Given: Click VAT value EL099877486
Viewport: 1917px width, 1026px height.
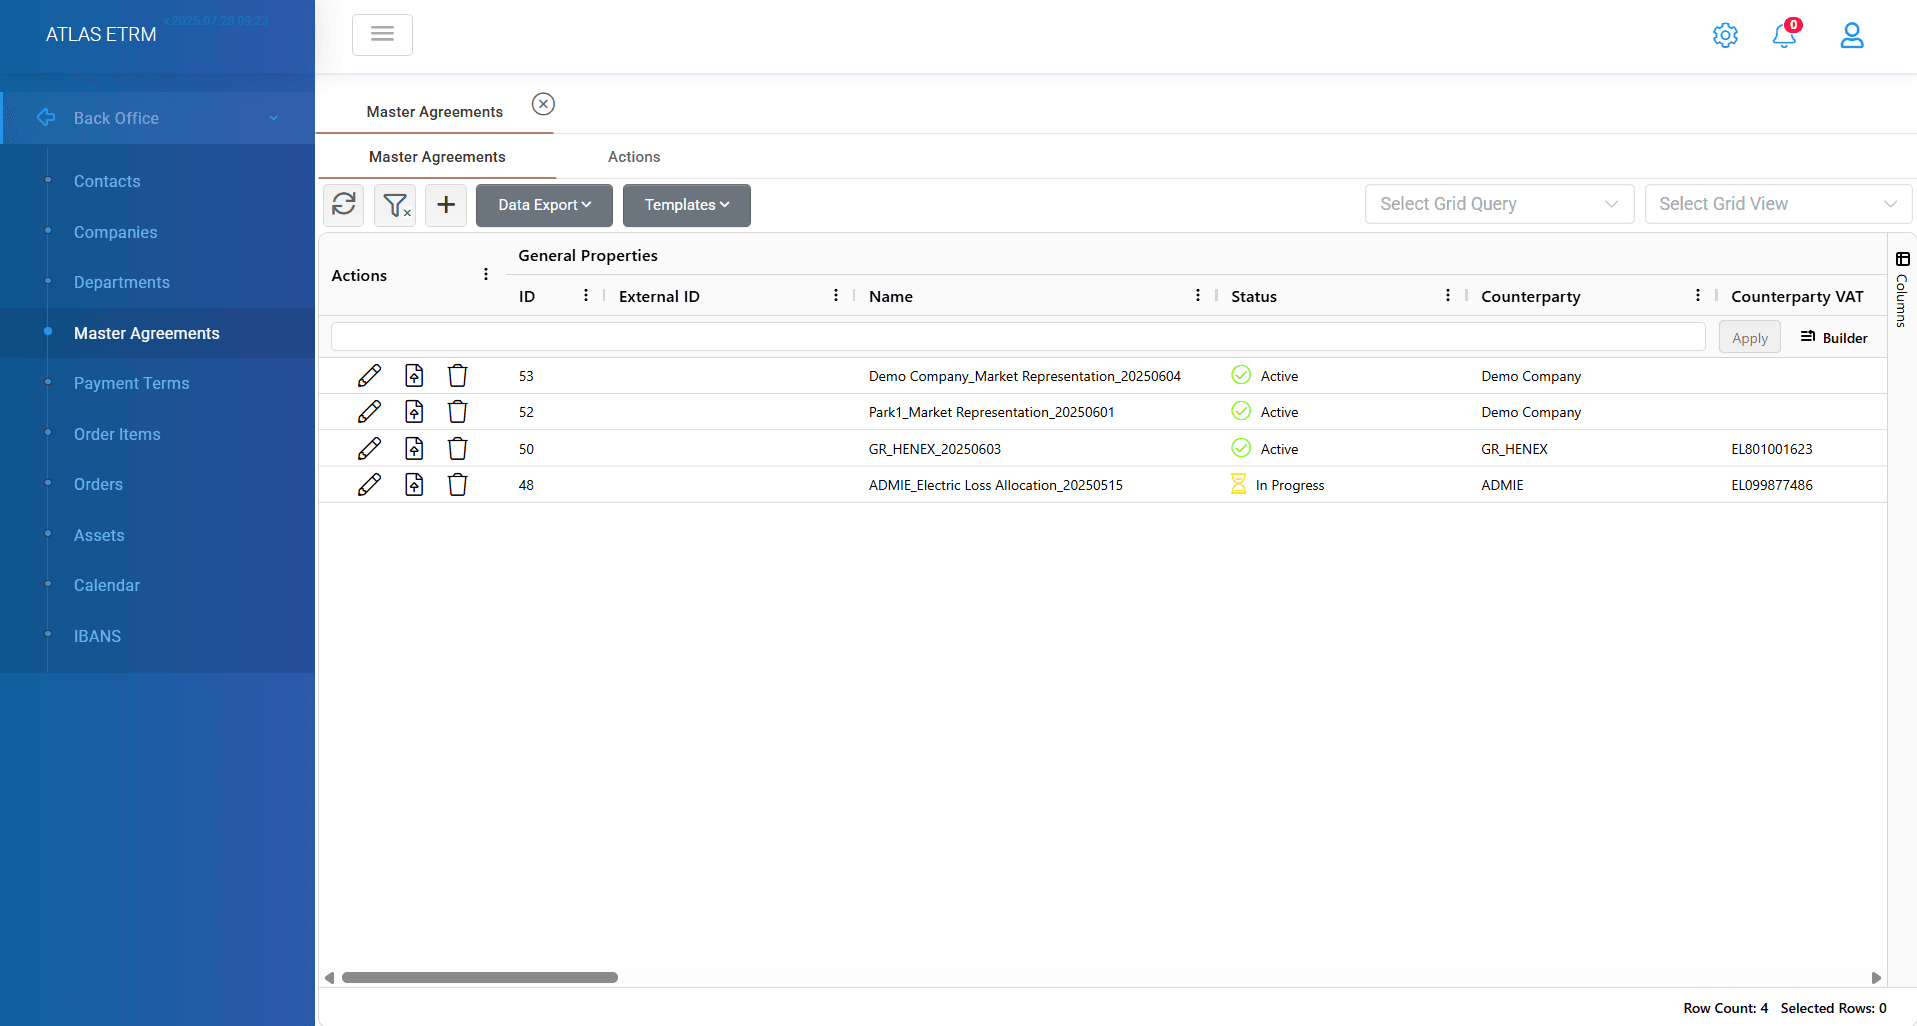Looking at the screenshot, I should (x=1772, y=485).
